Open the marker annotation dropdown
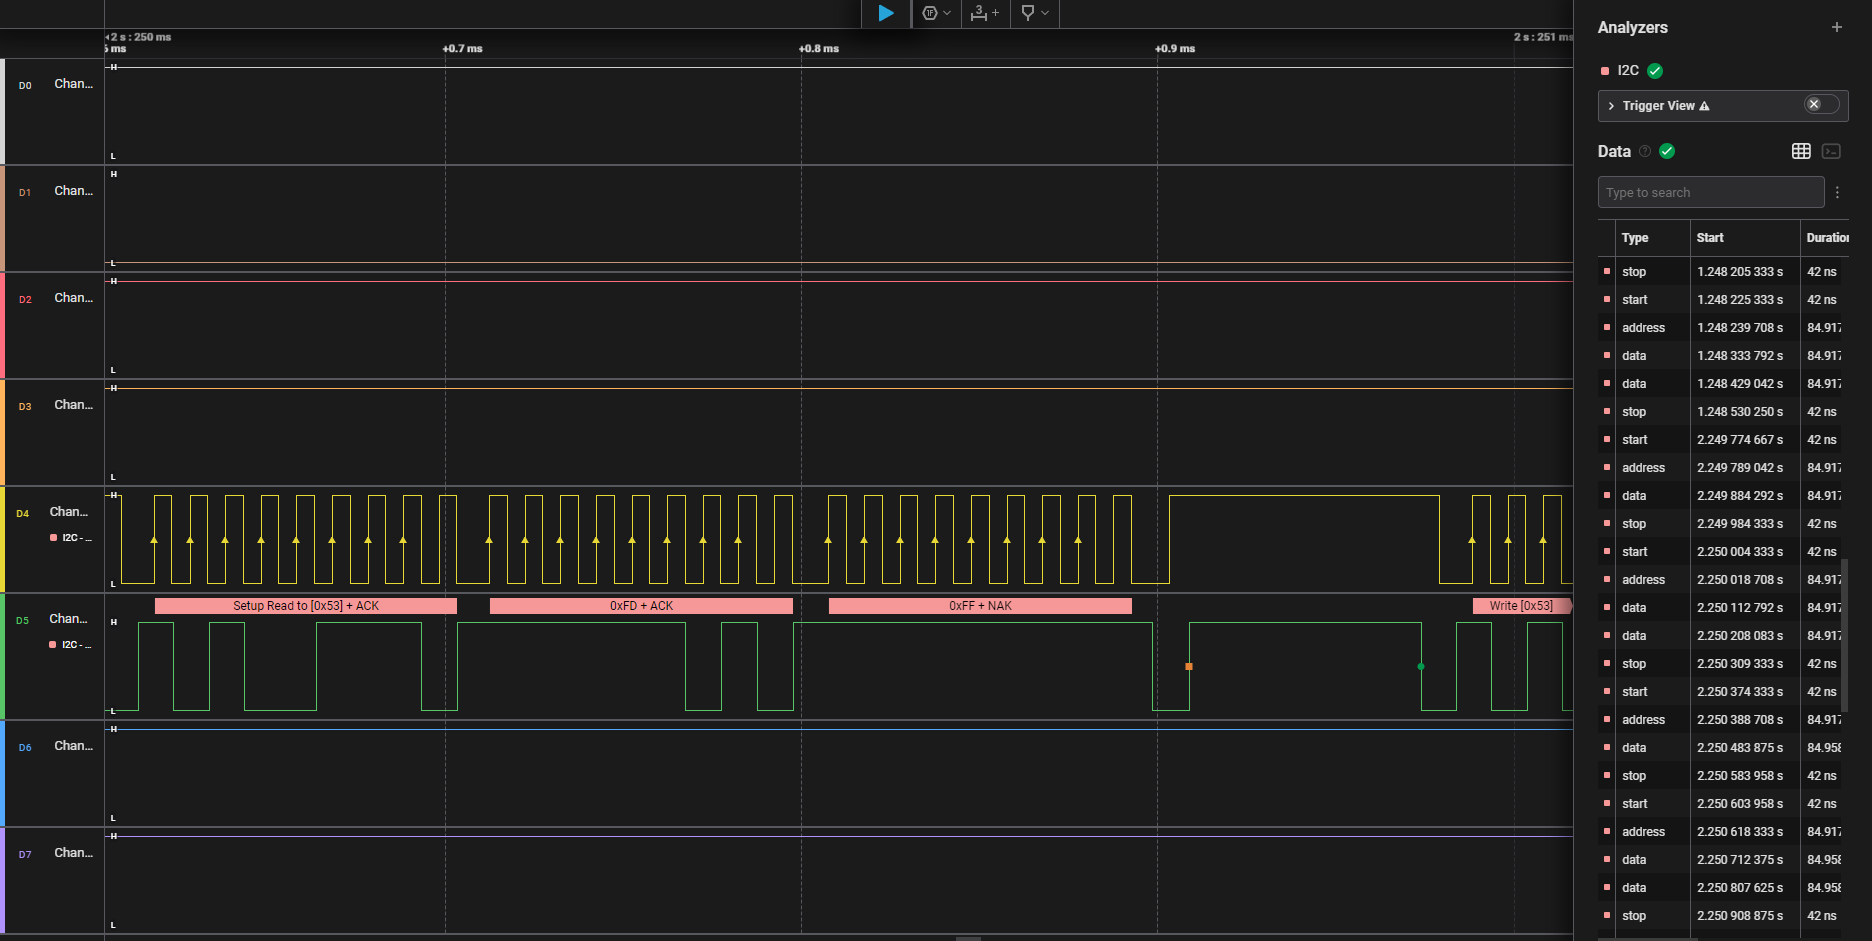 coord(1034,13)
